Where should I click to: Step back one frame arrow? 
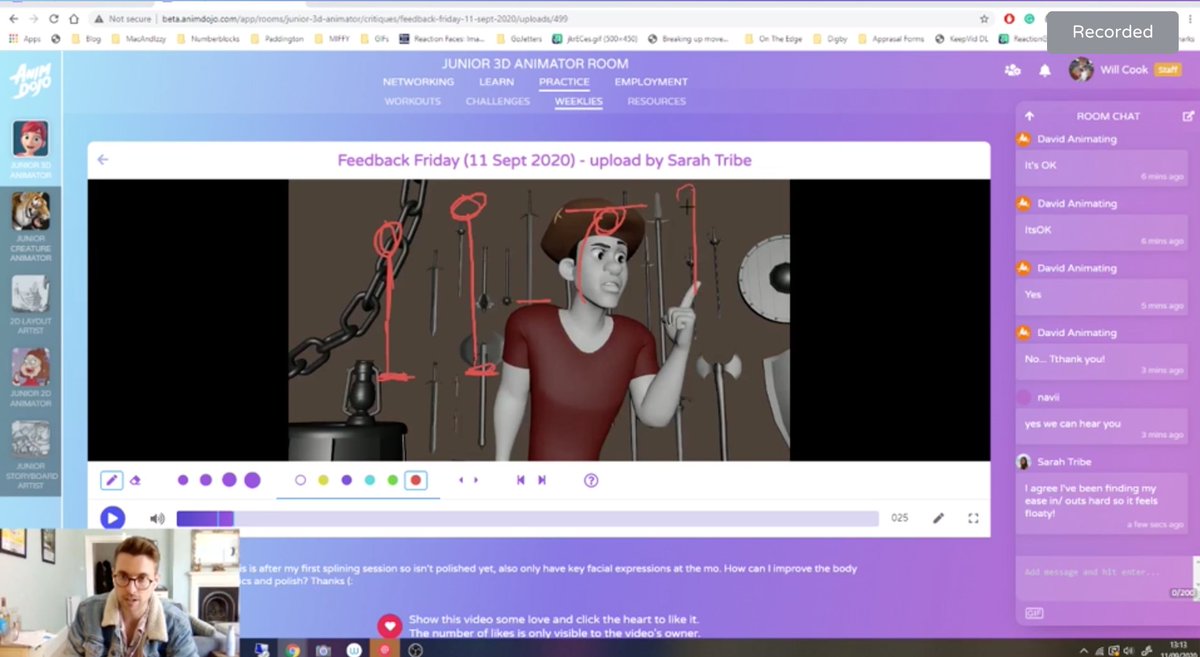461,480
